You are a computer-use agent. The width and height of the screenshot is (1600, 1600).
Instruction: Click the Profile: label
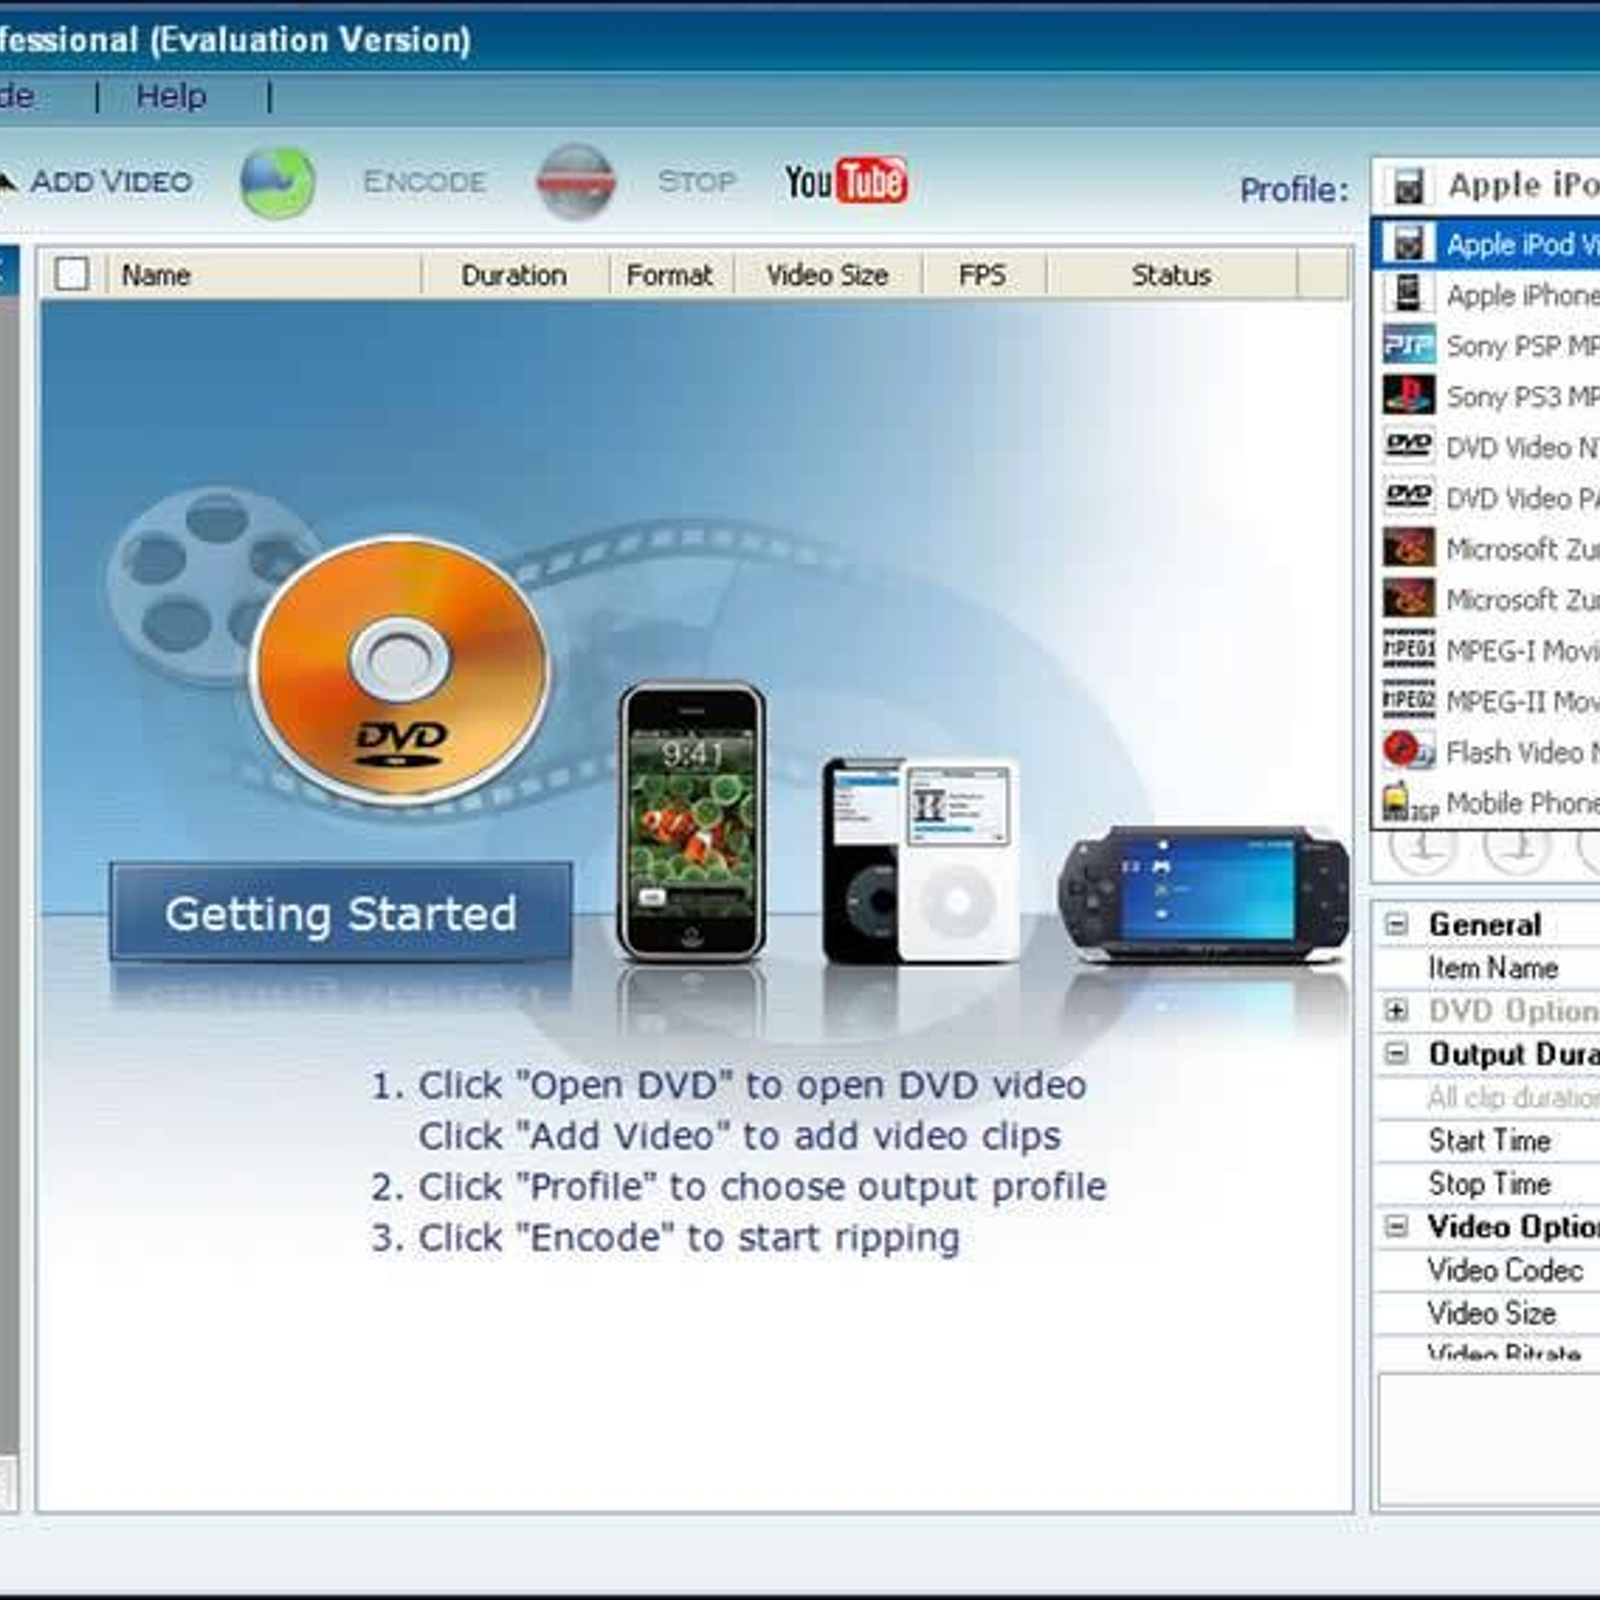pos(1294,189)
